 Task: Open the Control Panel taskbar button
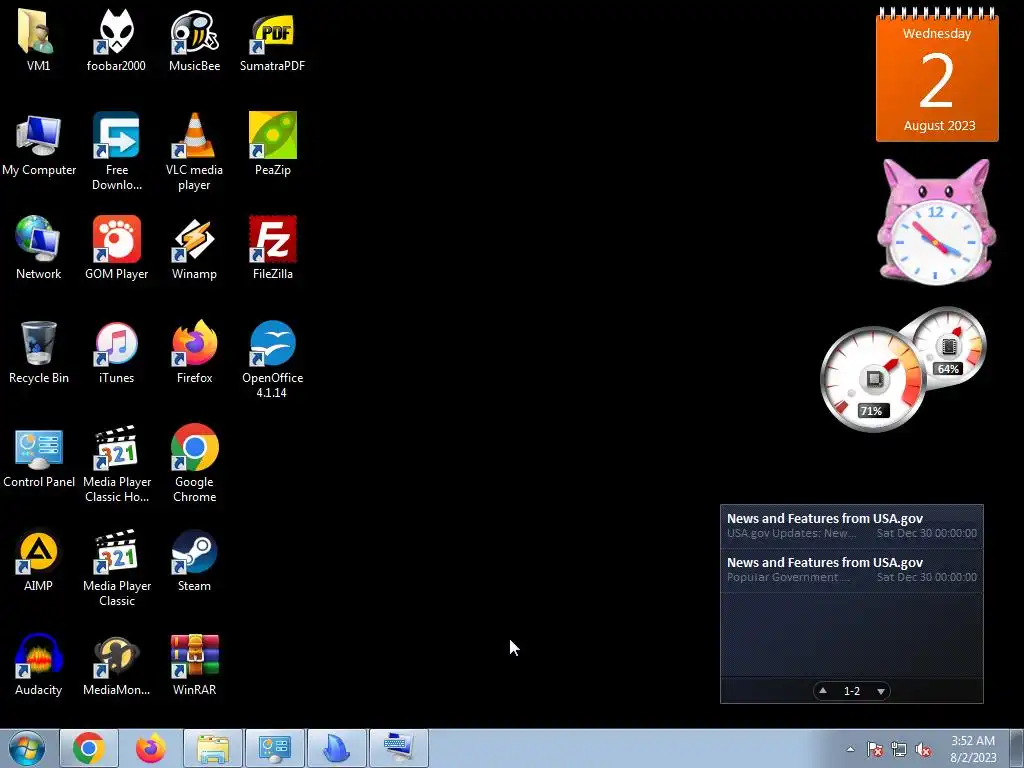pos(275,748)
